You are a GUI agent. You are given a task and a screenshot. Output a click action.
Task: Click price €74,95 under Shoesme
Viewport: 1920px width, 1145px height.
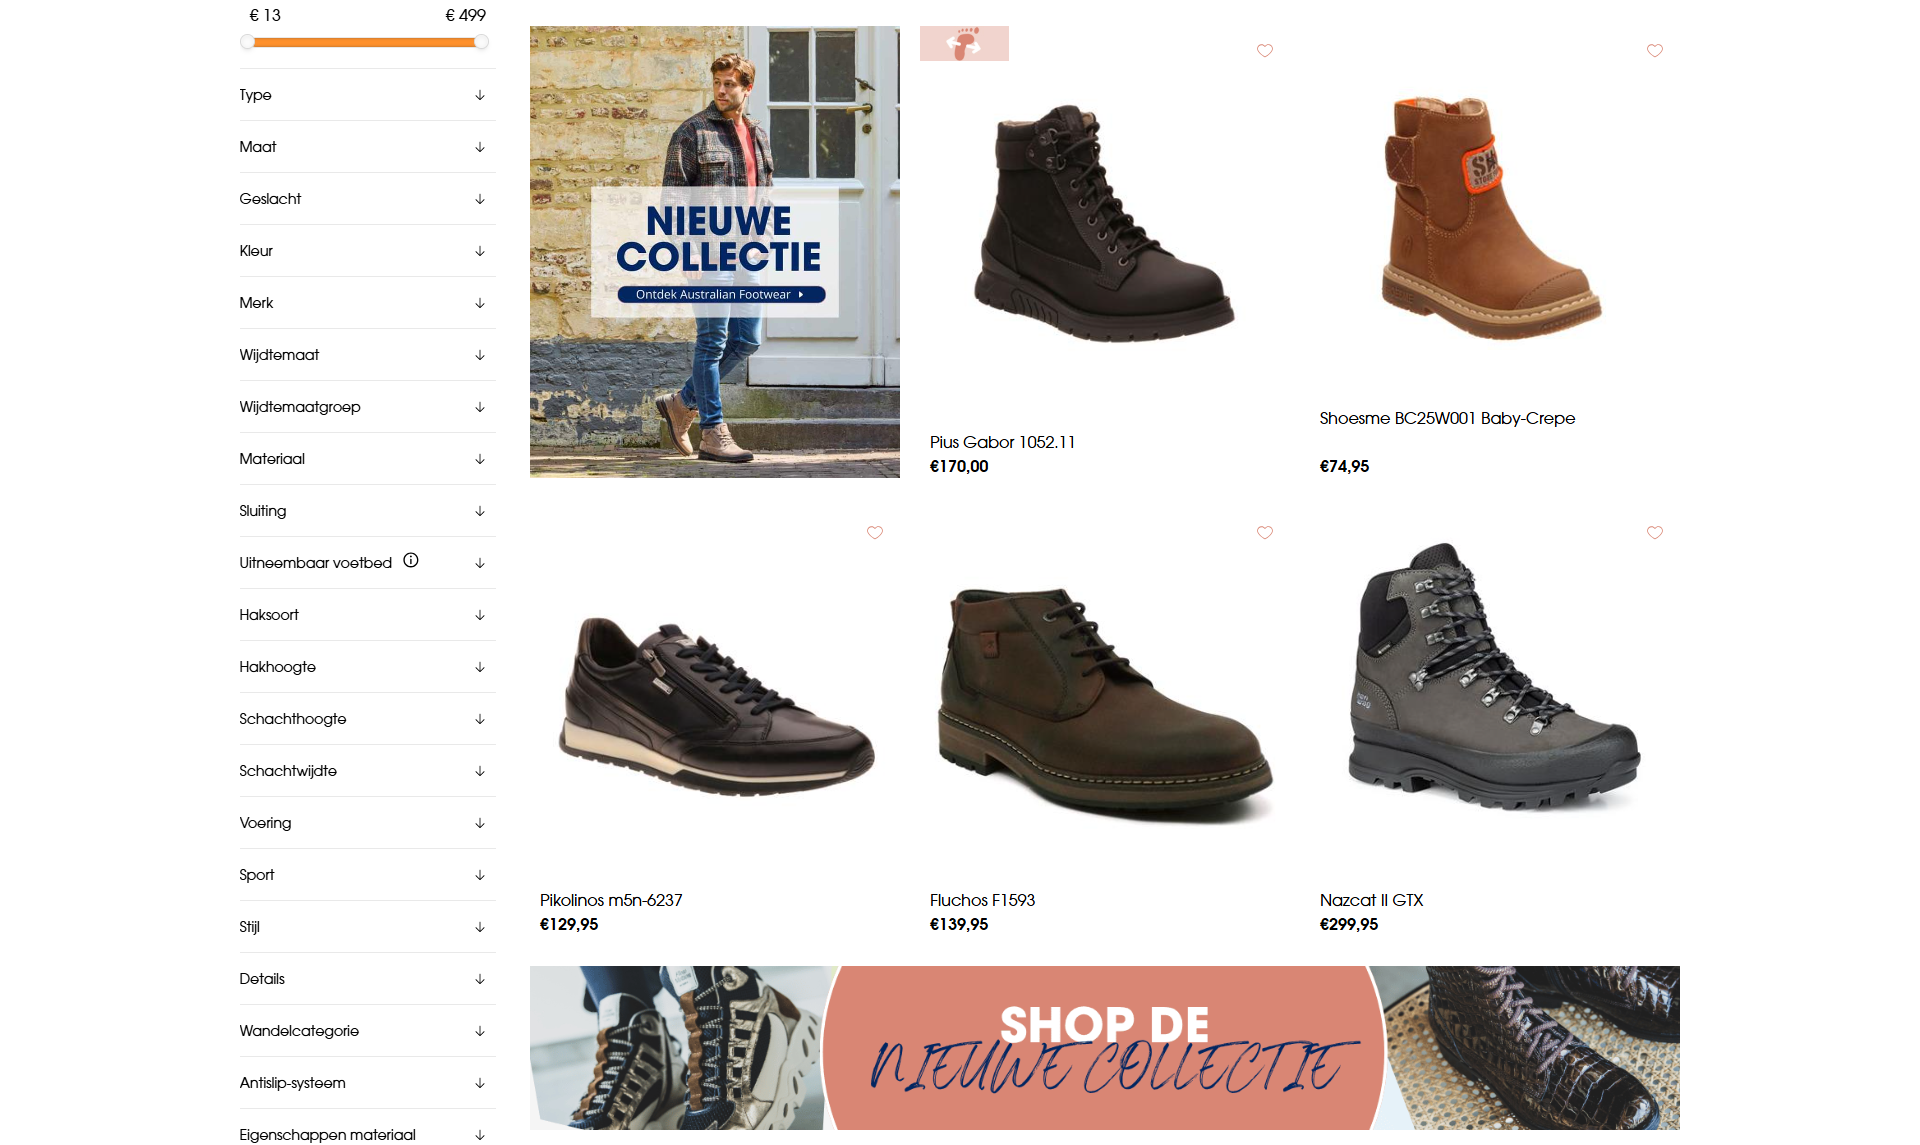pyautogui.click(x=1344, y=466)
